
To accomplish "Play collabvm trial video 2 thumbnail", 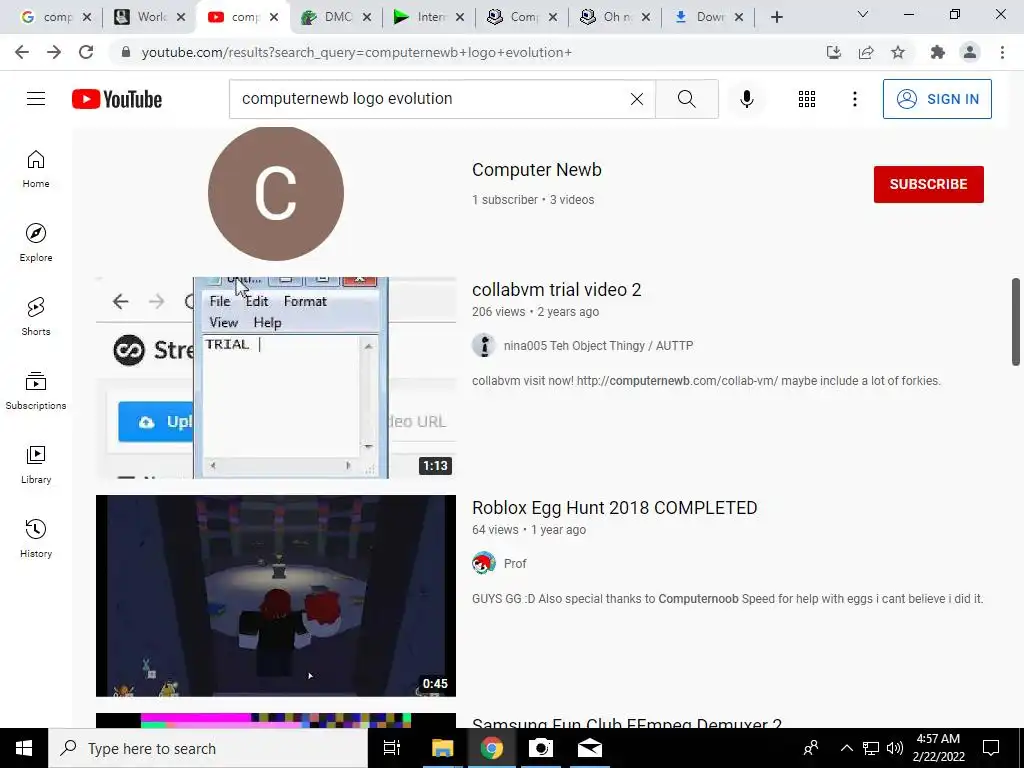I will tap(276, 377).
